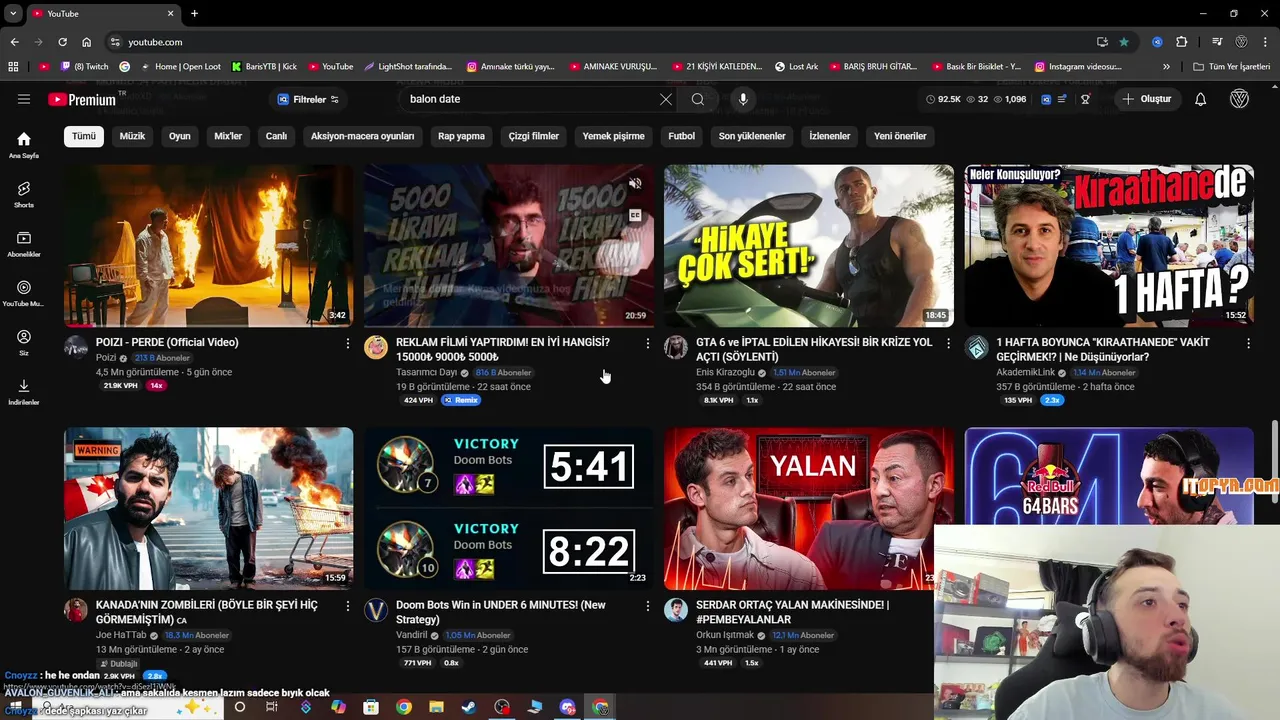The height and width of the screenshot is (720, 1280).
Task: Select the Çizgi filmler chip
Action: pyautogui.click(x=534, y=136)
